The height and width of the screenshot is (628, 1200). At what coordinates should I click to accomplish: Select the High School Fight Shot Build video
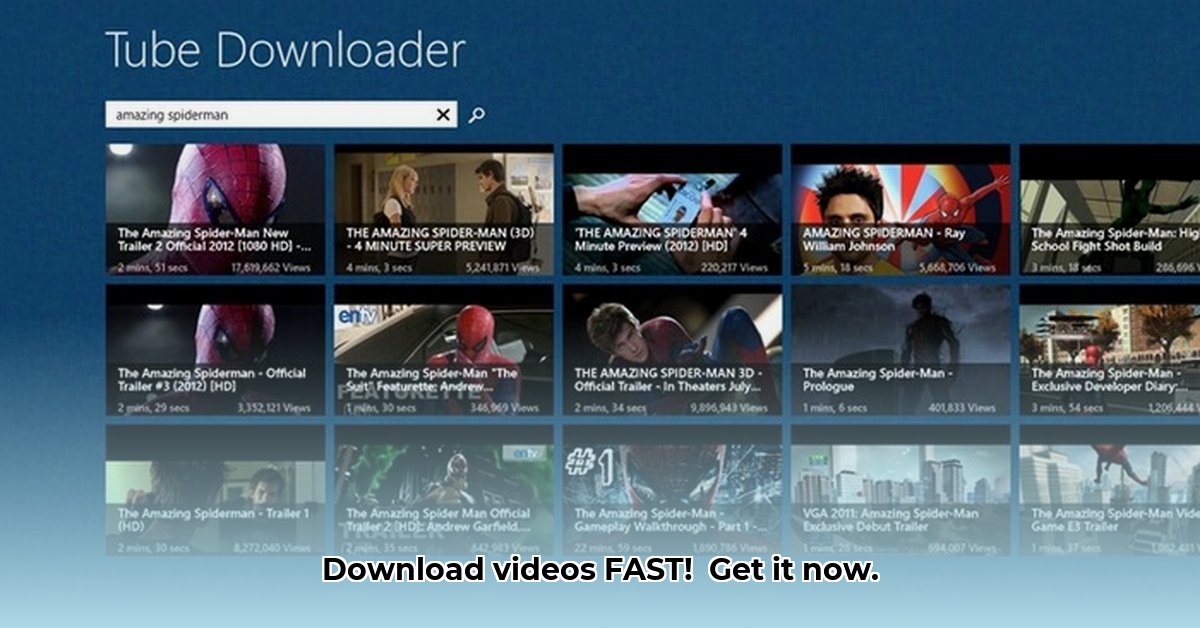(1110, 209)
